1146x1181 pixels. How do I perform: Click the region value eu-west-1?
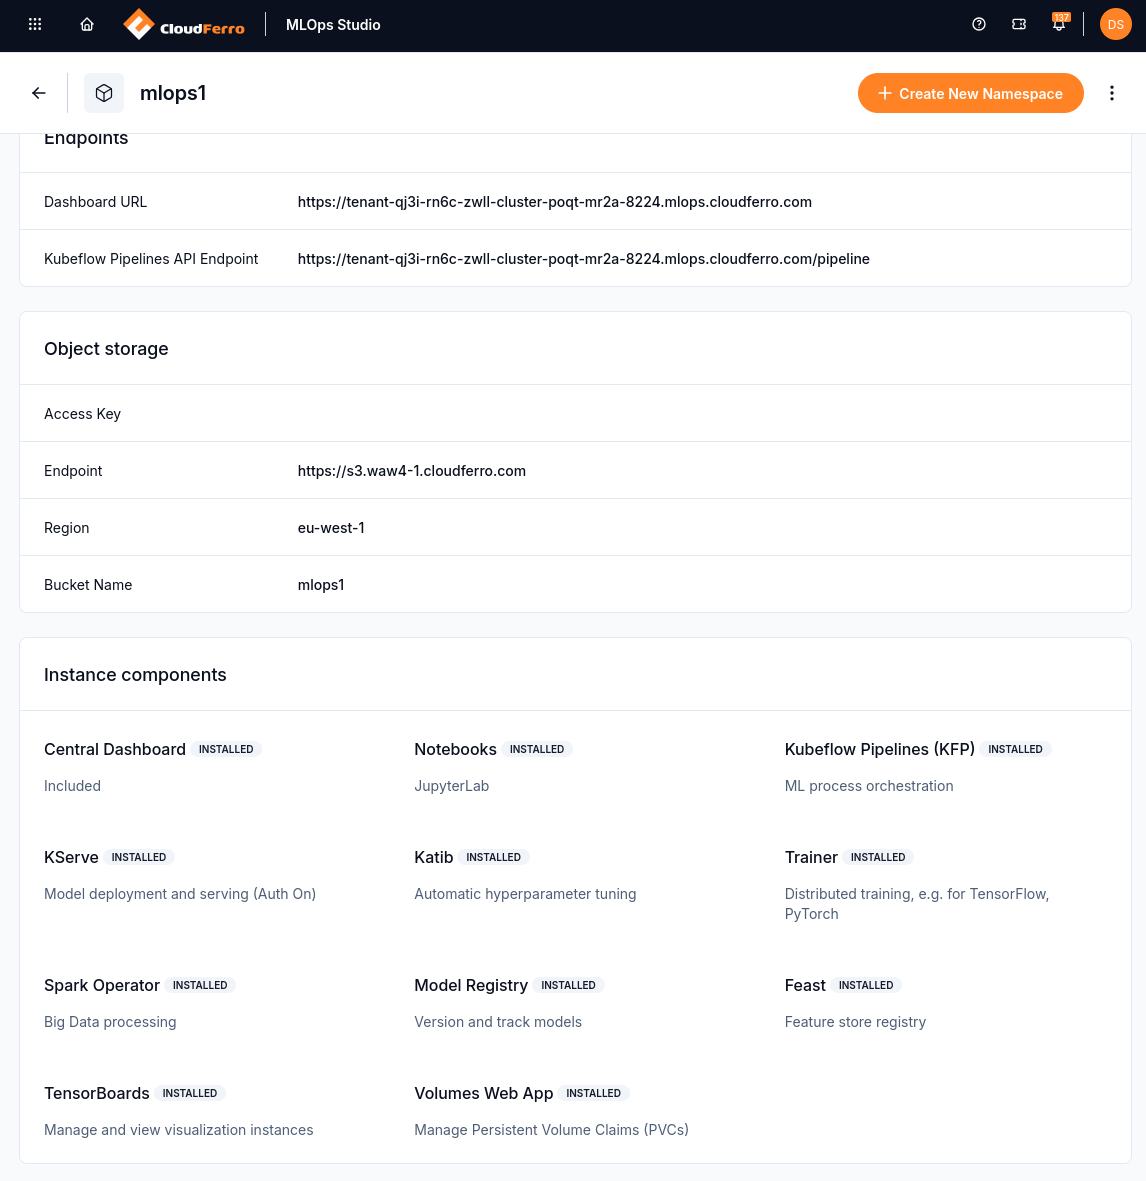coord(331,528)
